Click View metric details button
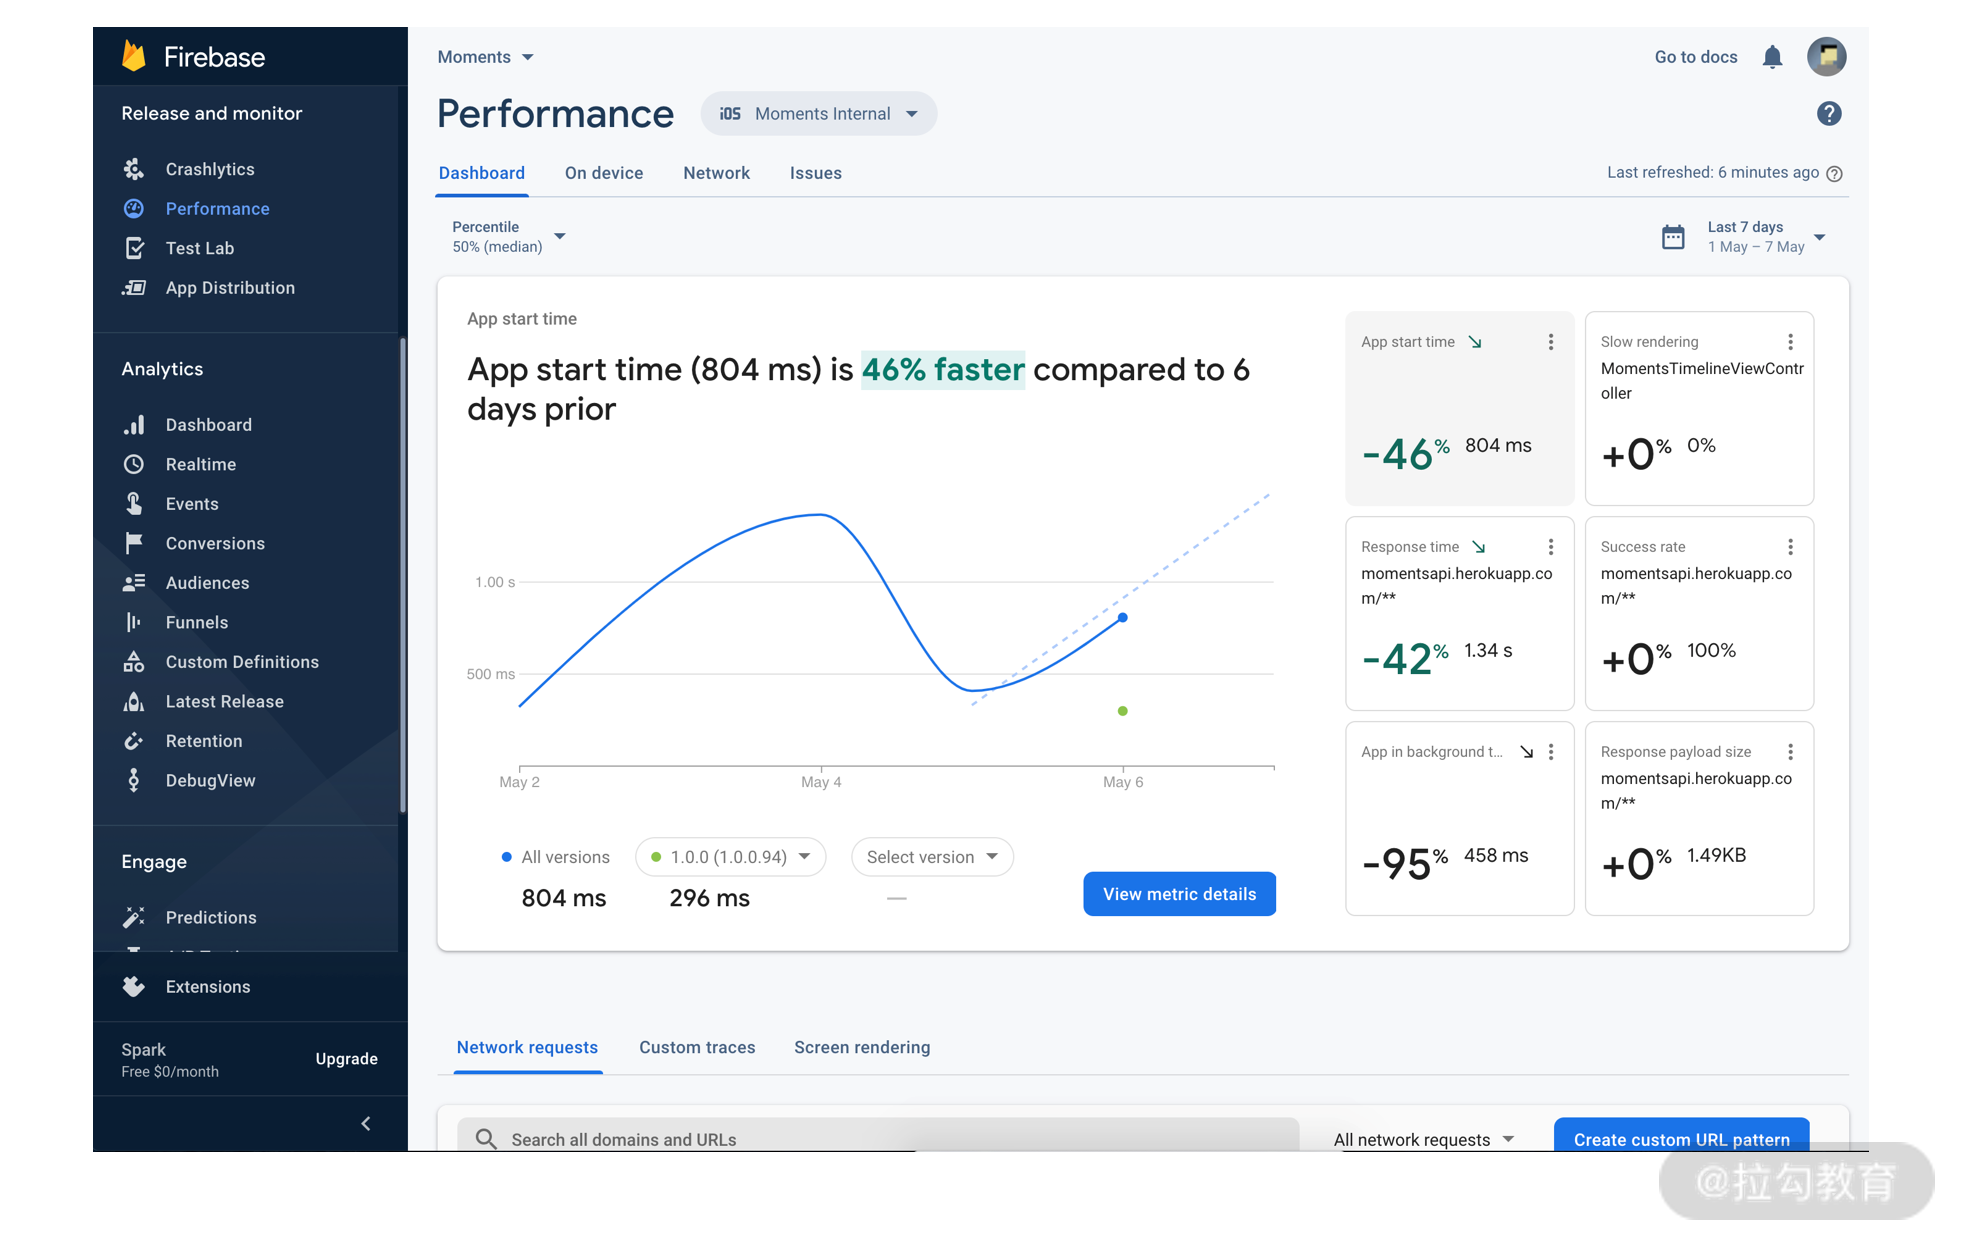 coord(1179,894)
